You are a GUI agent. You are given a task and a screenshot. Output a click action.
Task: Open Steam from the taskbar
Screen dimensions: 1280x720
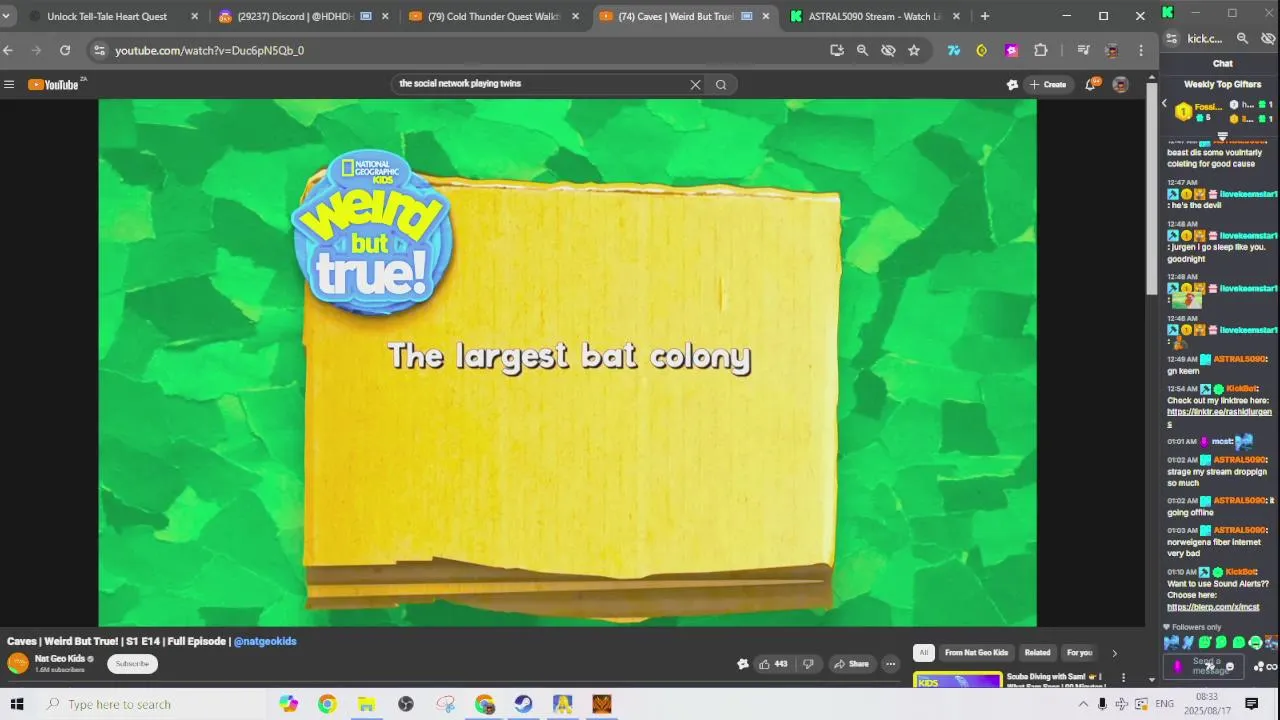coord(523,704)
